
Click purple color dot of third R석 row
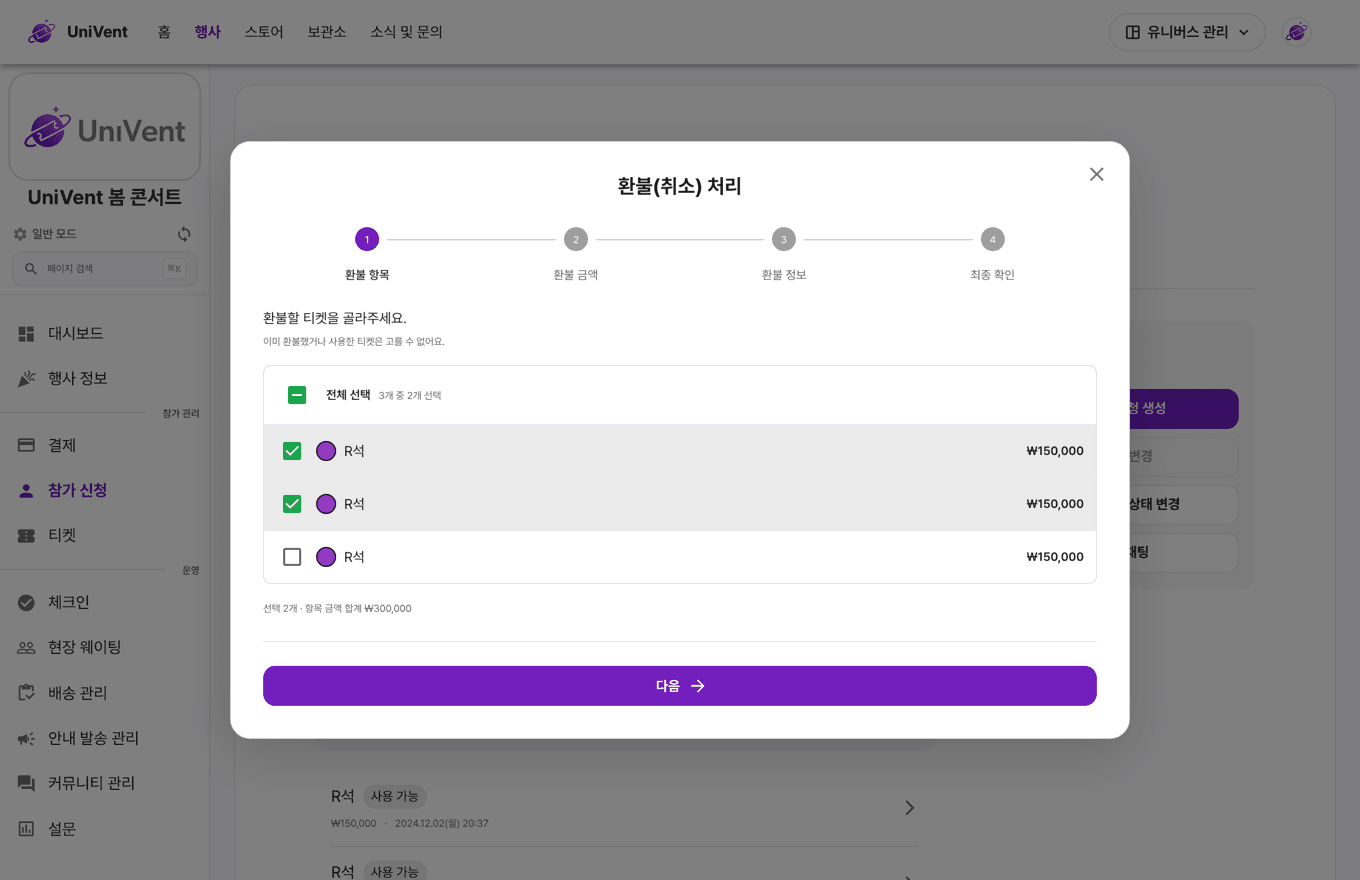[326, 557]
